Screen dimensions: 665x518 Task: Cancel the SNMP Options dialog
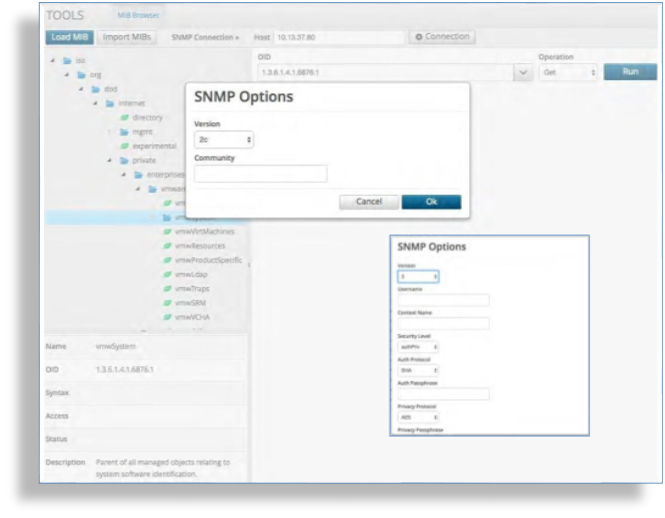(x=369, y=202)
